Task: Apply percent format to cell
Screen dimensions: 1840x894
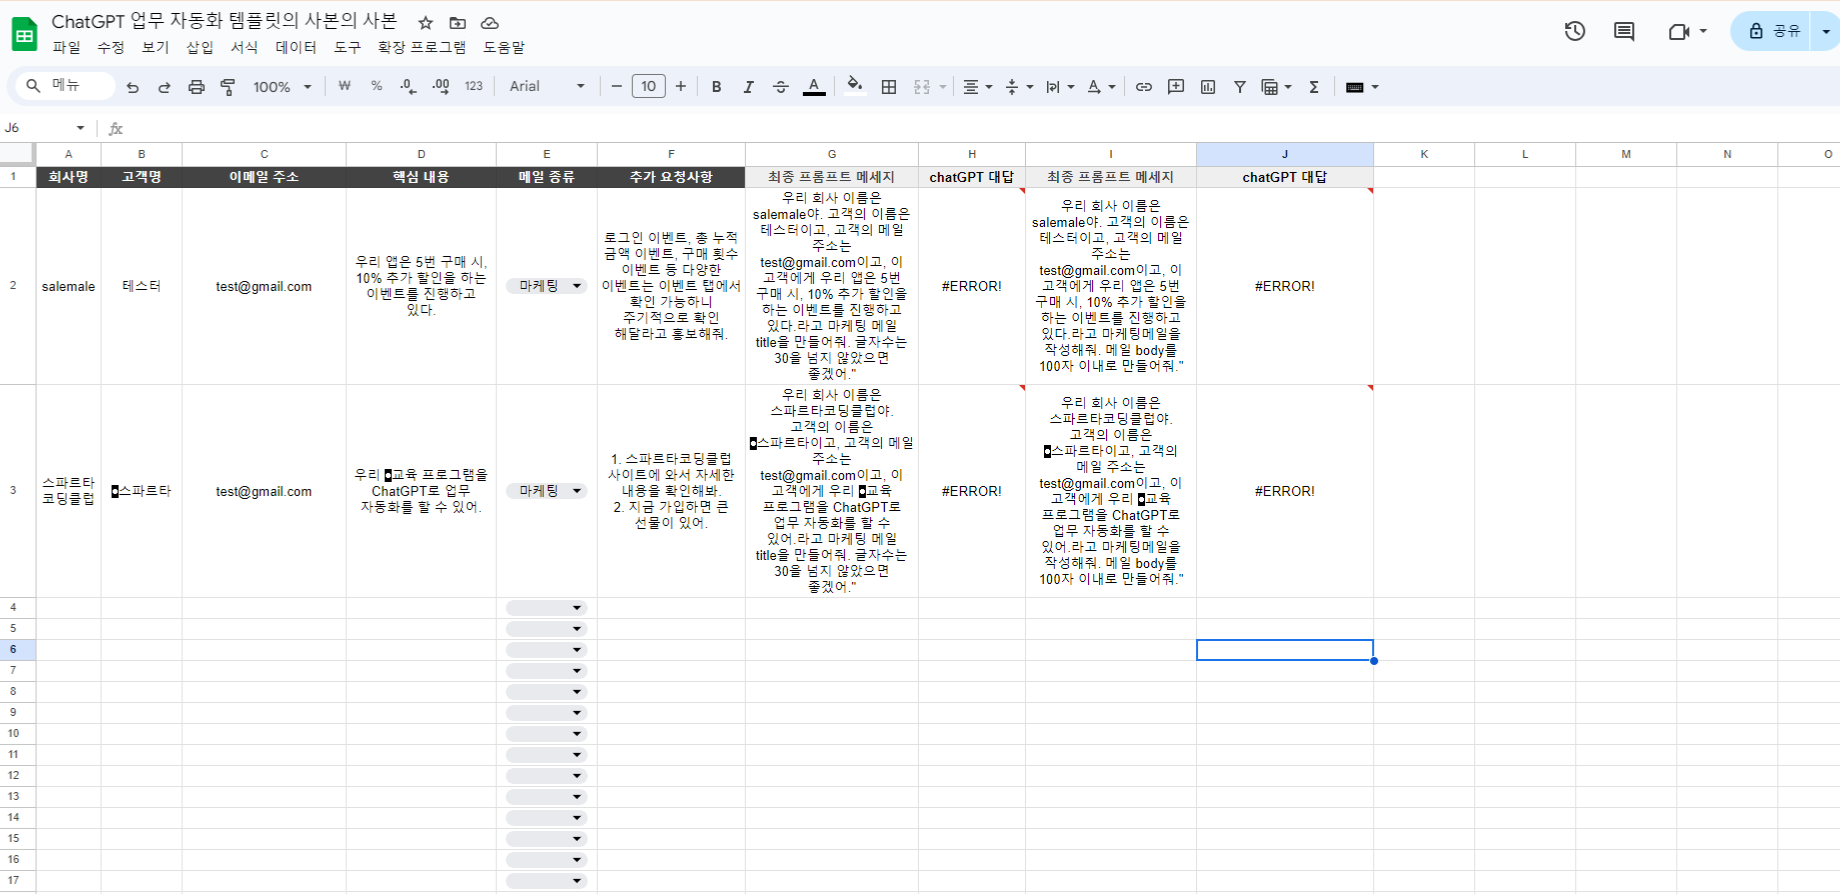Action: [x=377, y=86]
